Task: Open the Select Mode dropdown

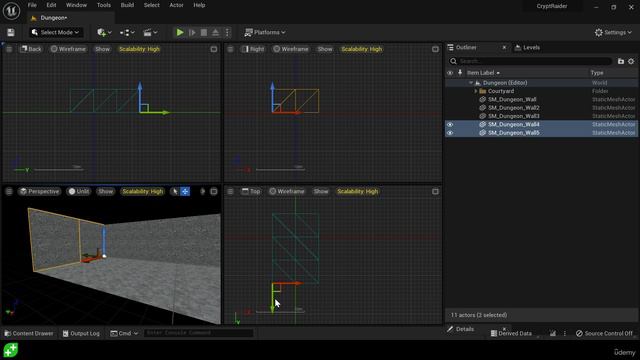Action: coord(56,32)
